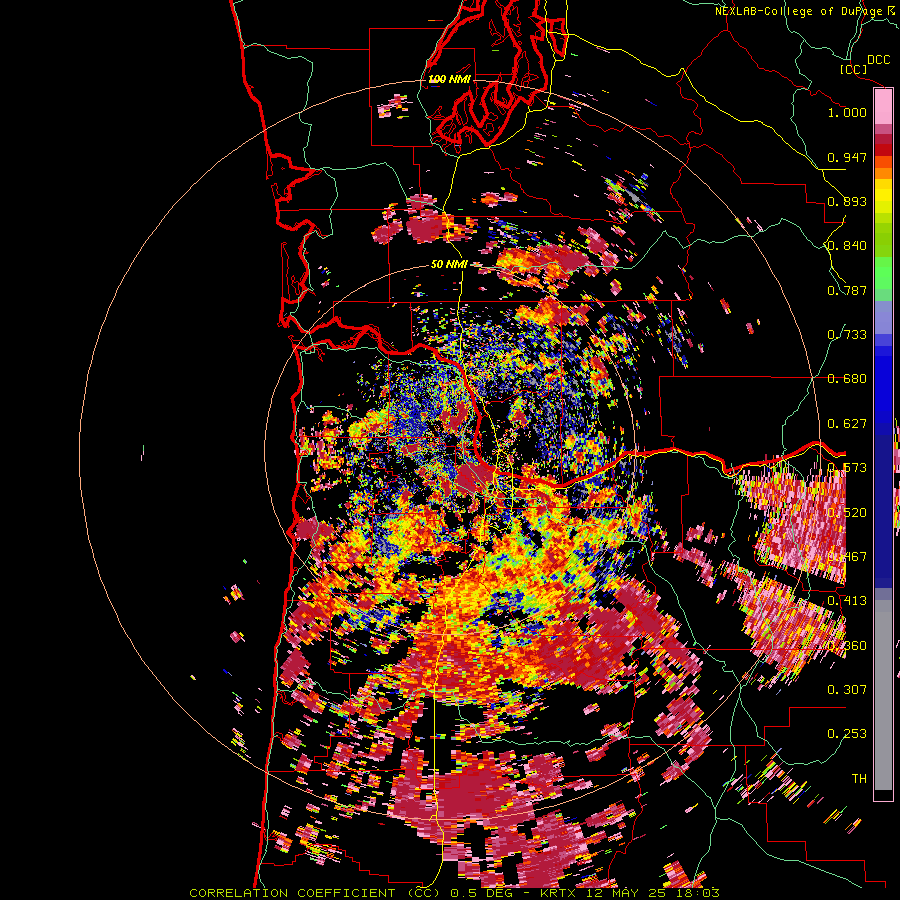Screen dimensions: 900x900
Task: Select the 0.680 scale value
Action: coord(847,379)
